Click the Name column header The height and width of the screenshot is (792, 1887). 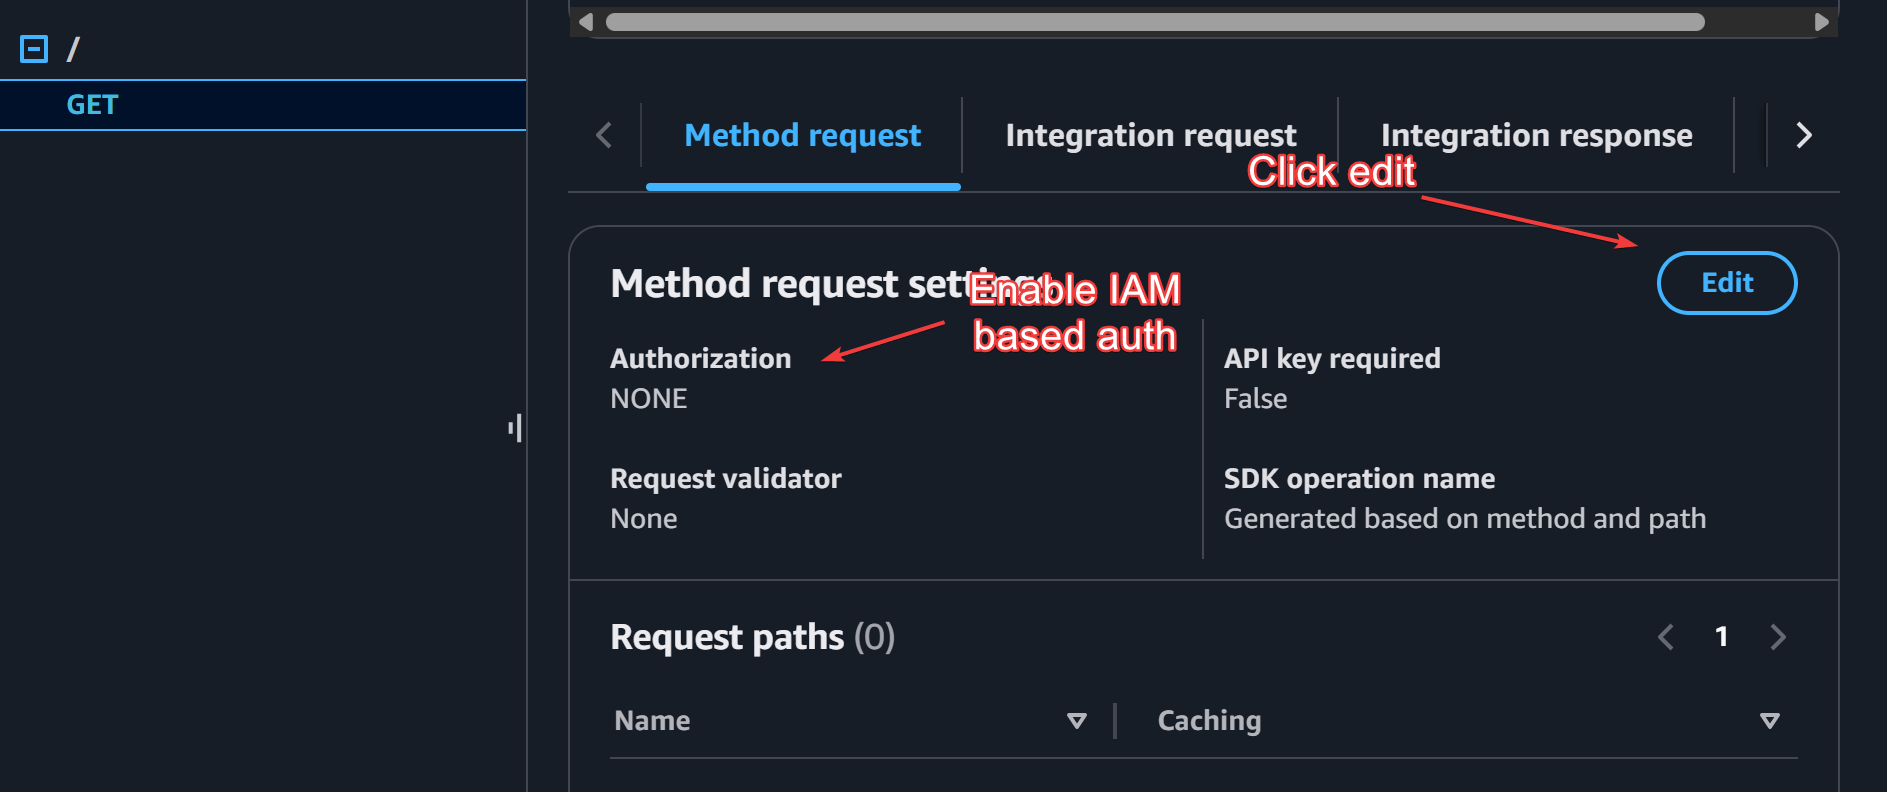tap(652, 721)
